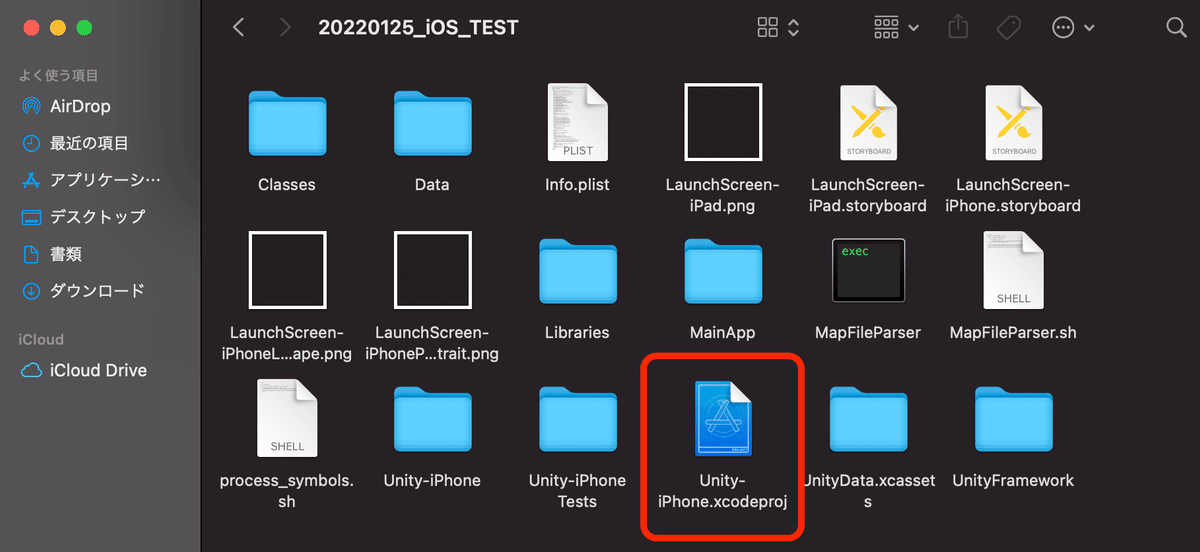Click the Share toolbar icon
This screenshot has width=1200, height=552.
click(958, 27)
